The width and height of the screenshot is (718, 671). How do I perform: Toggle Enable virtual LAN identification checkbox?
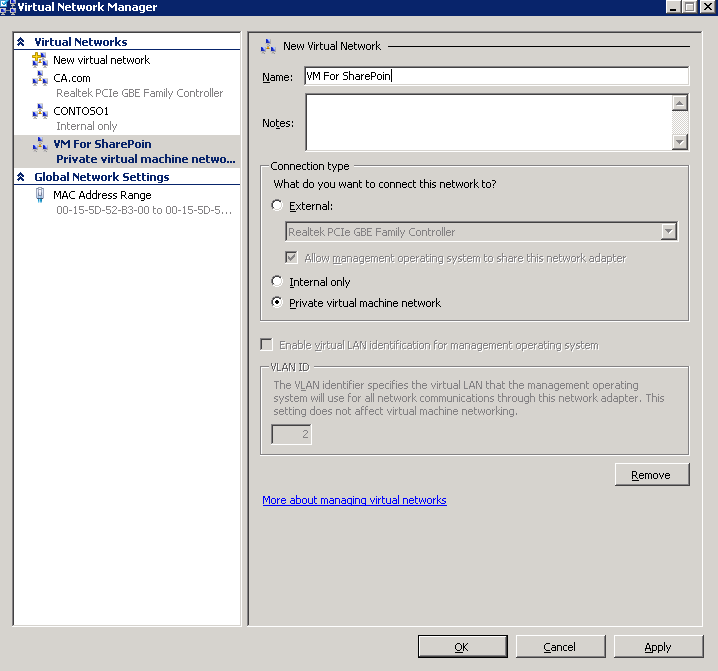pos(266,344)
